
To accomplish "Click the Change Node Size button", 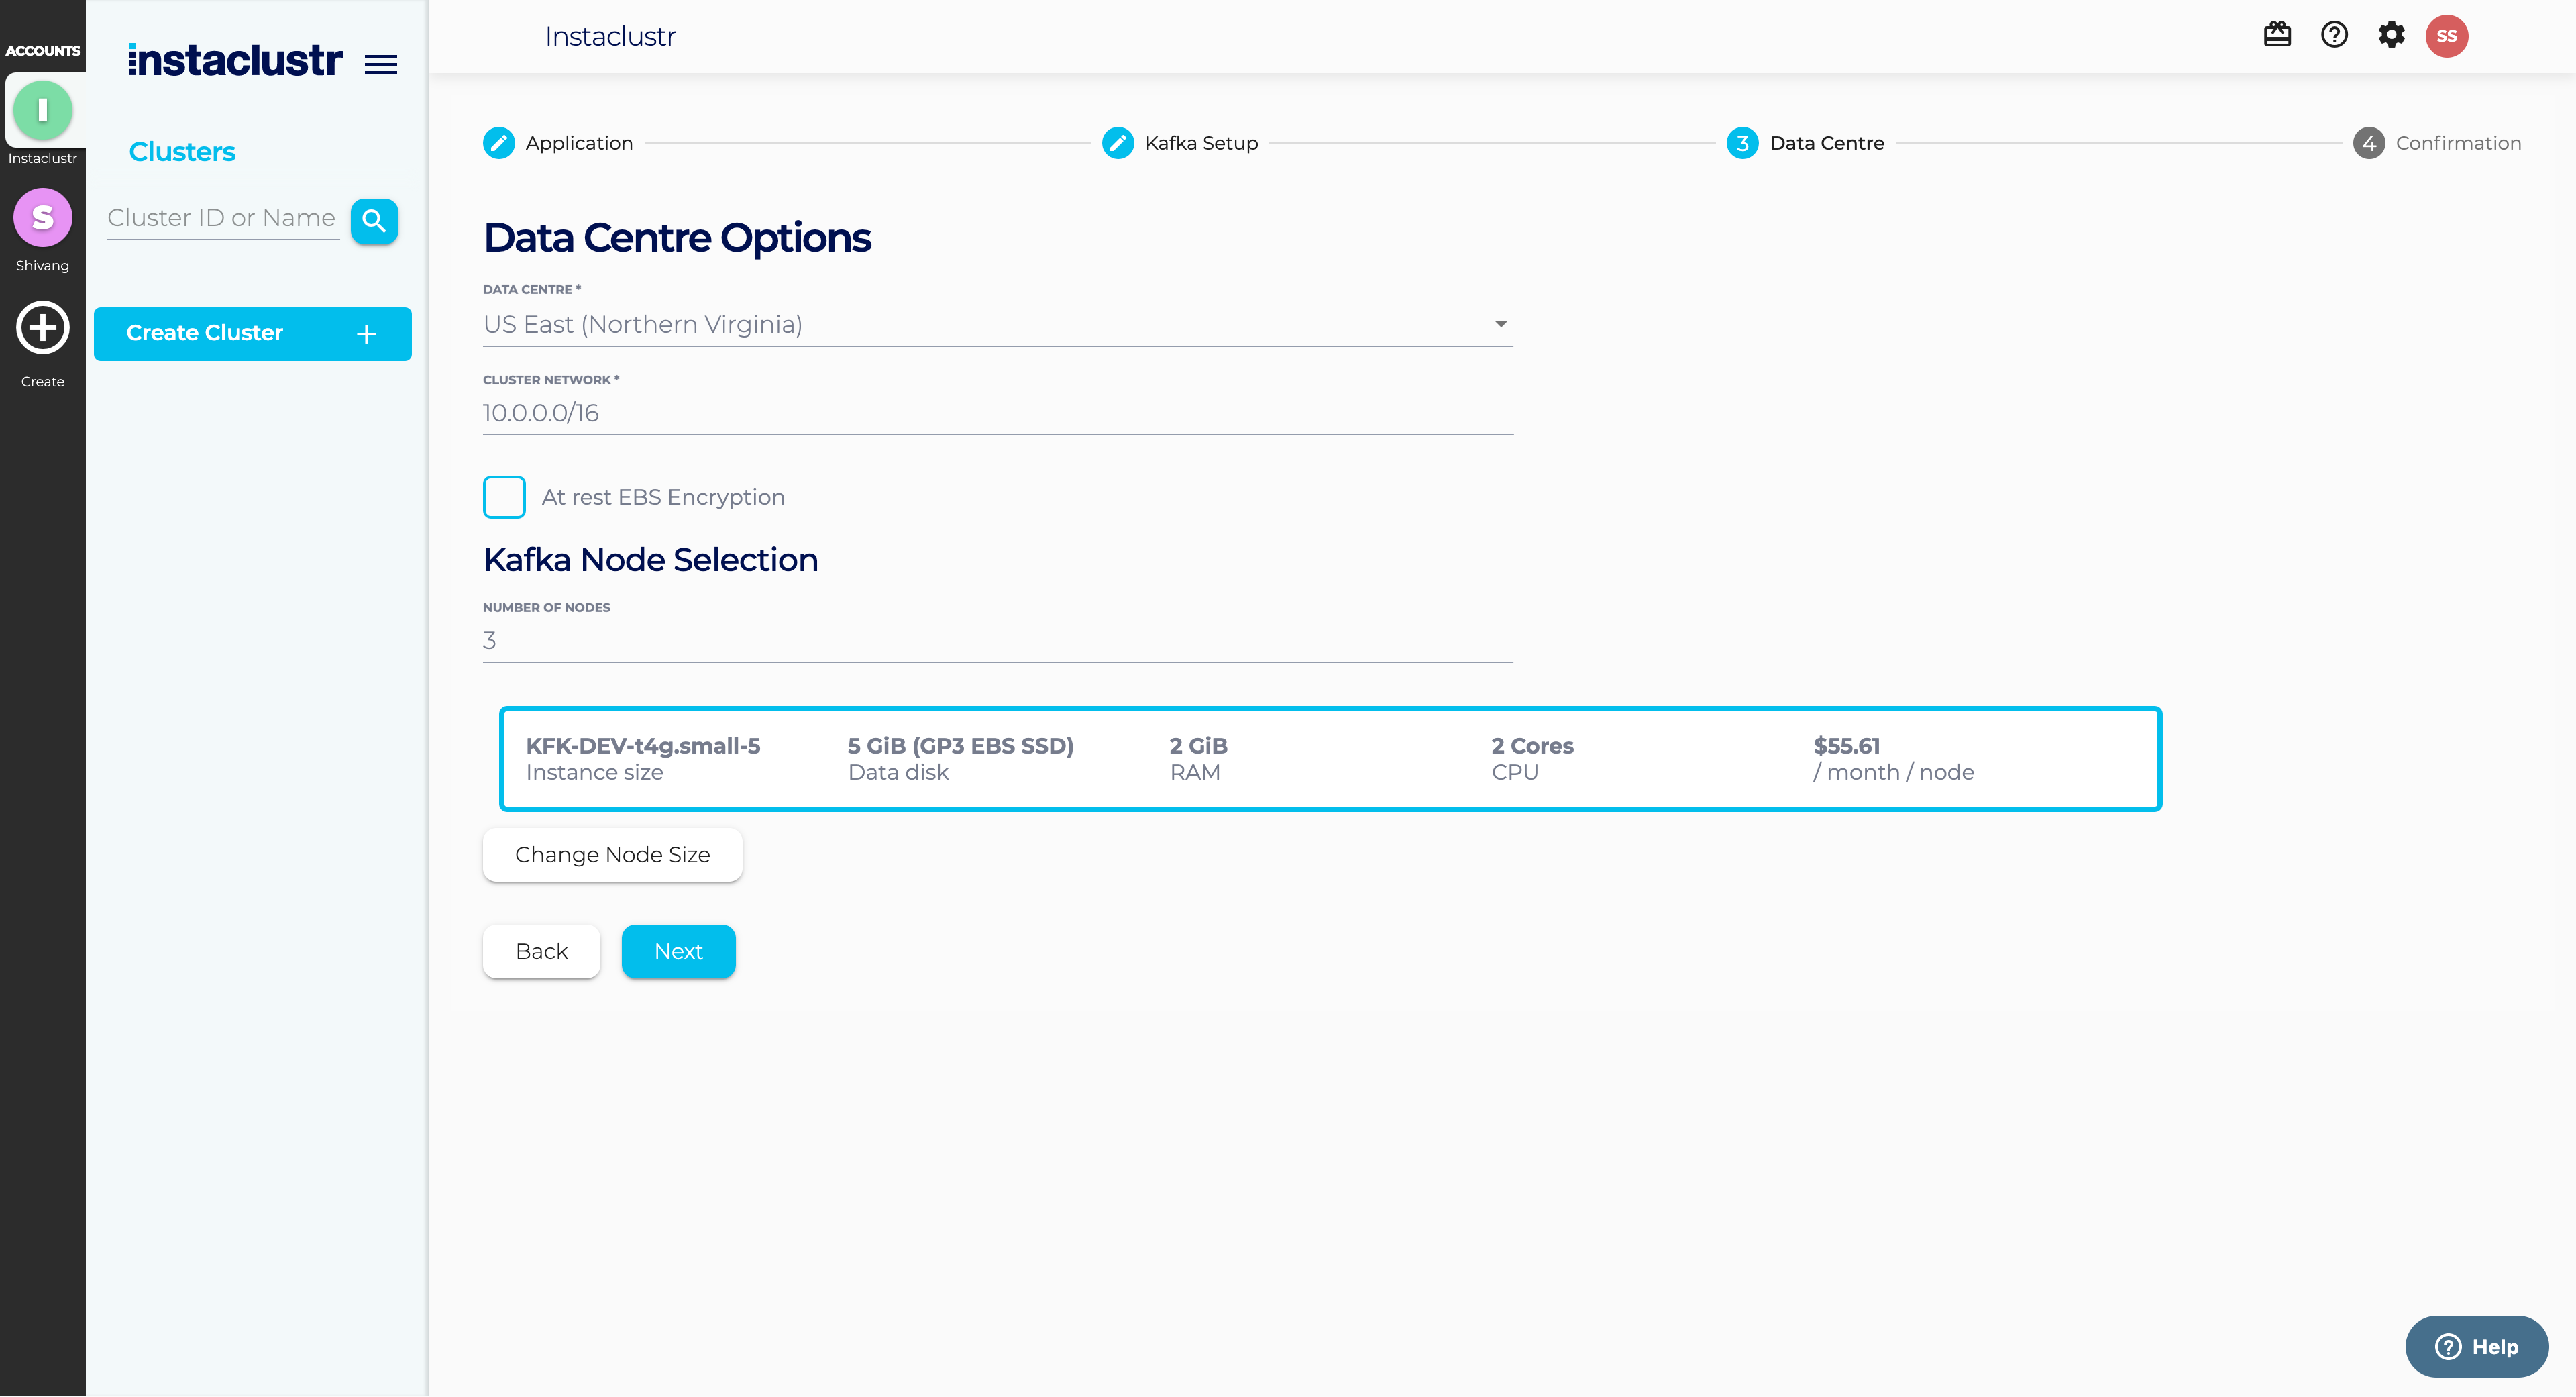I will click(612, 854).
